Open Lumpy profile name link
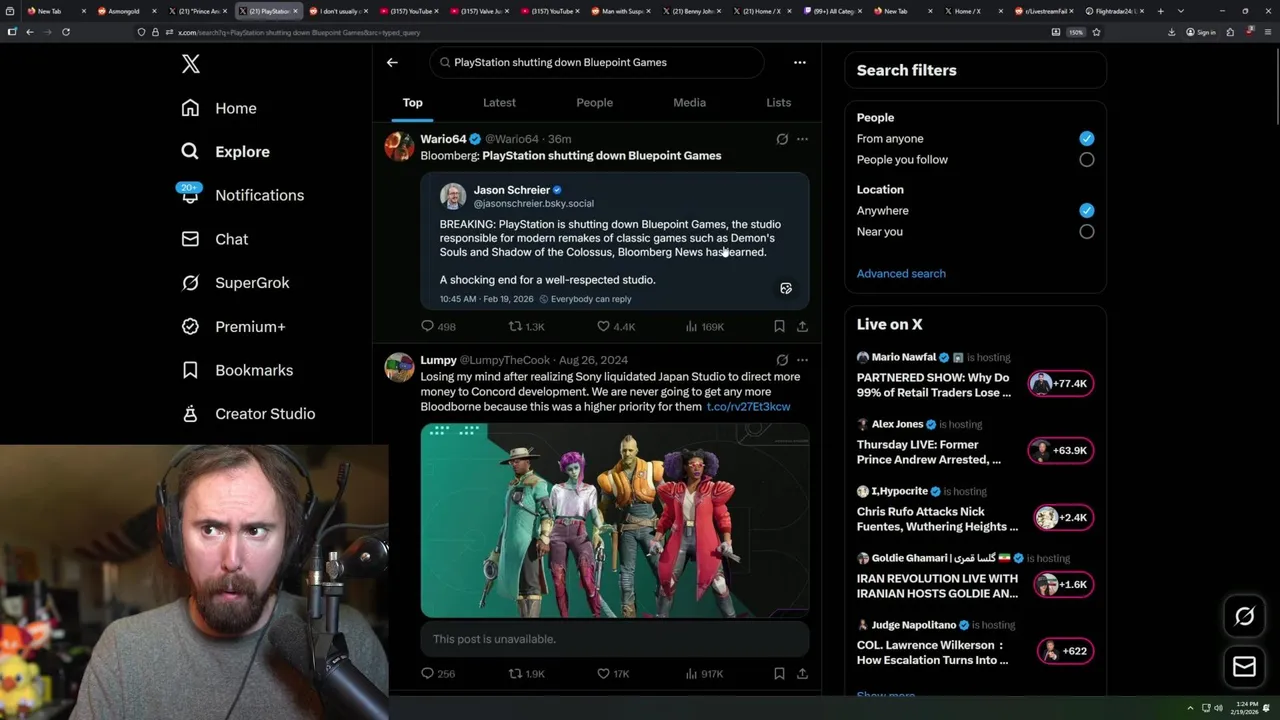This screenshot has height=720, width=1280. (x=438, y=360)
